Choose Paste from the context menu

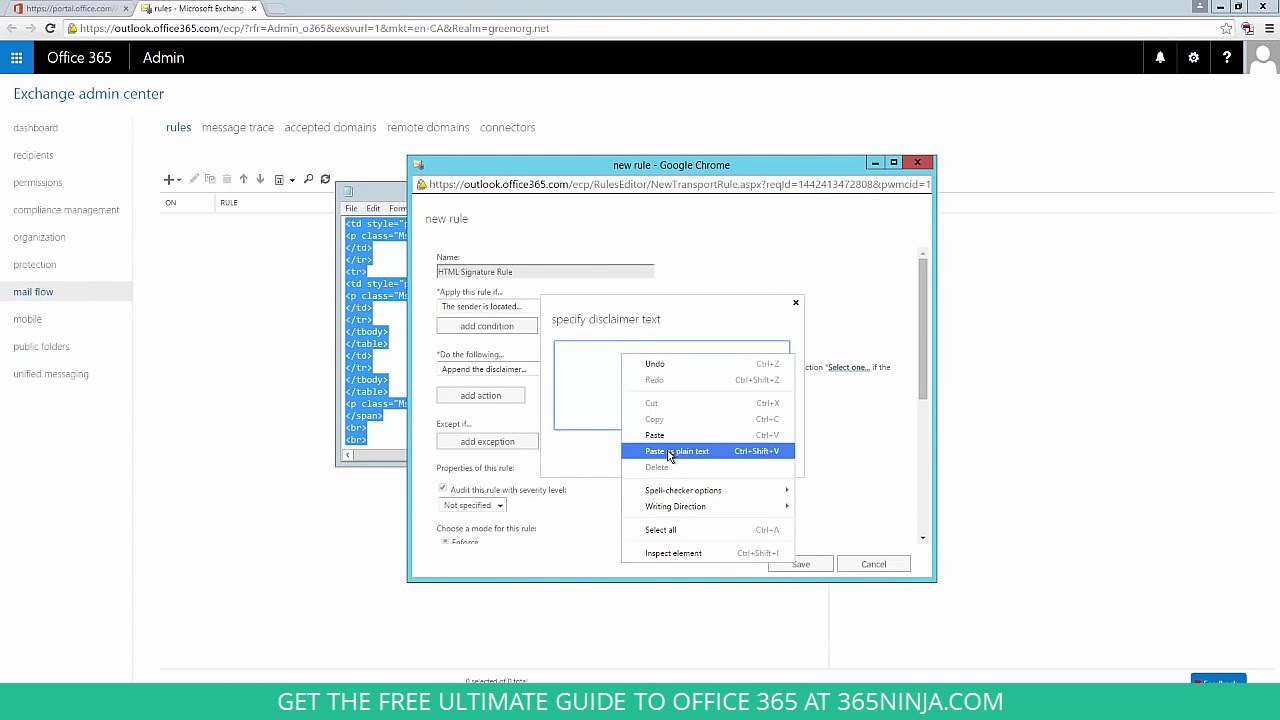(x=707, y=435)
